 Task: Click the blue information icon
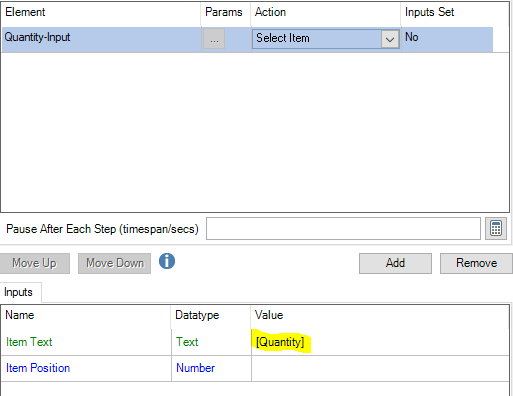[167, 261]
